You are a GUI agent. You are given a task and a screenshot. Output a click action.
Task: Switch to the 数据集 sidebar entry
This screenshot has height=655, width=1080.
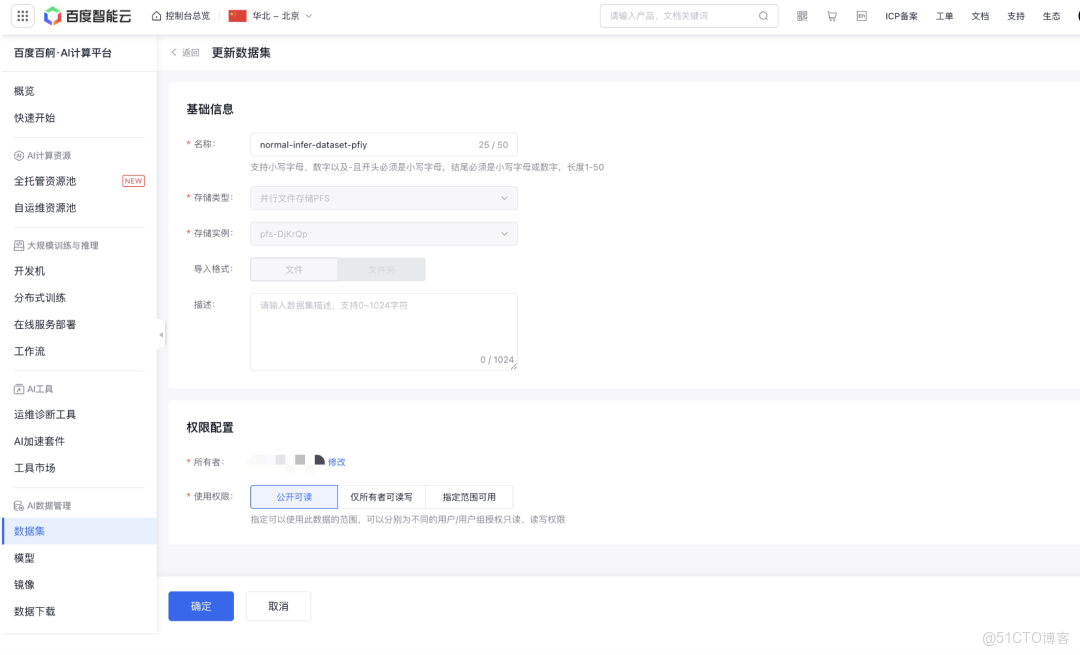click(28, 531)
